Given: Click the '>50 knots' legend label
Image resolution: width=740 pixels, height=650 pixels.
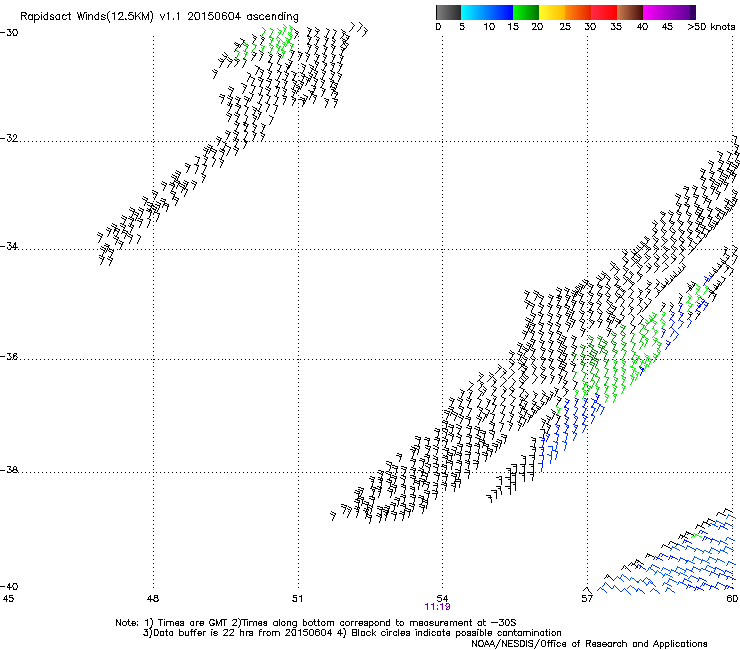Looking at the screenshot, I should click(711, 27).
